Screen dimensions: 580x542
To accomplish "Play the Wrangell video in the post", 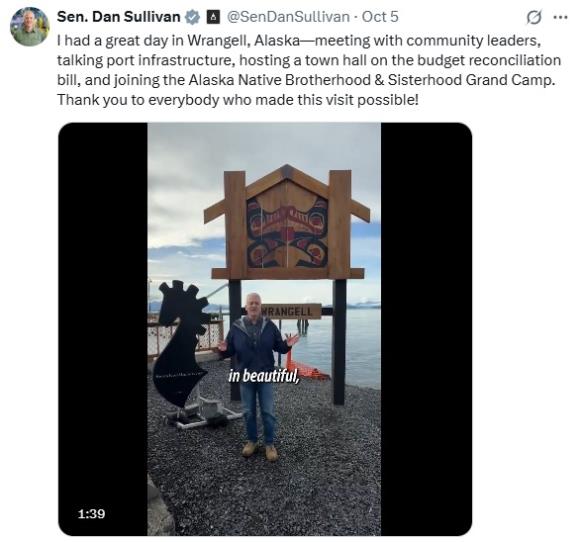I will (x=265, y=329).
